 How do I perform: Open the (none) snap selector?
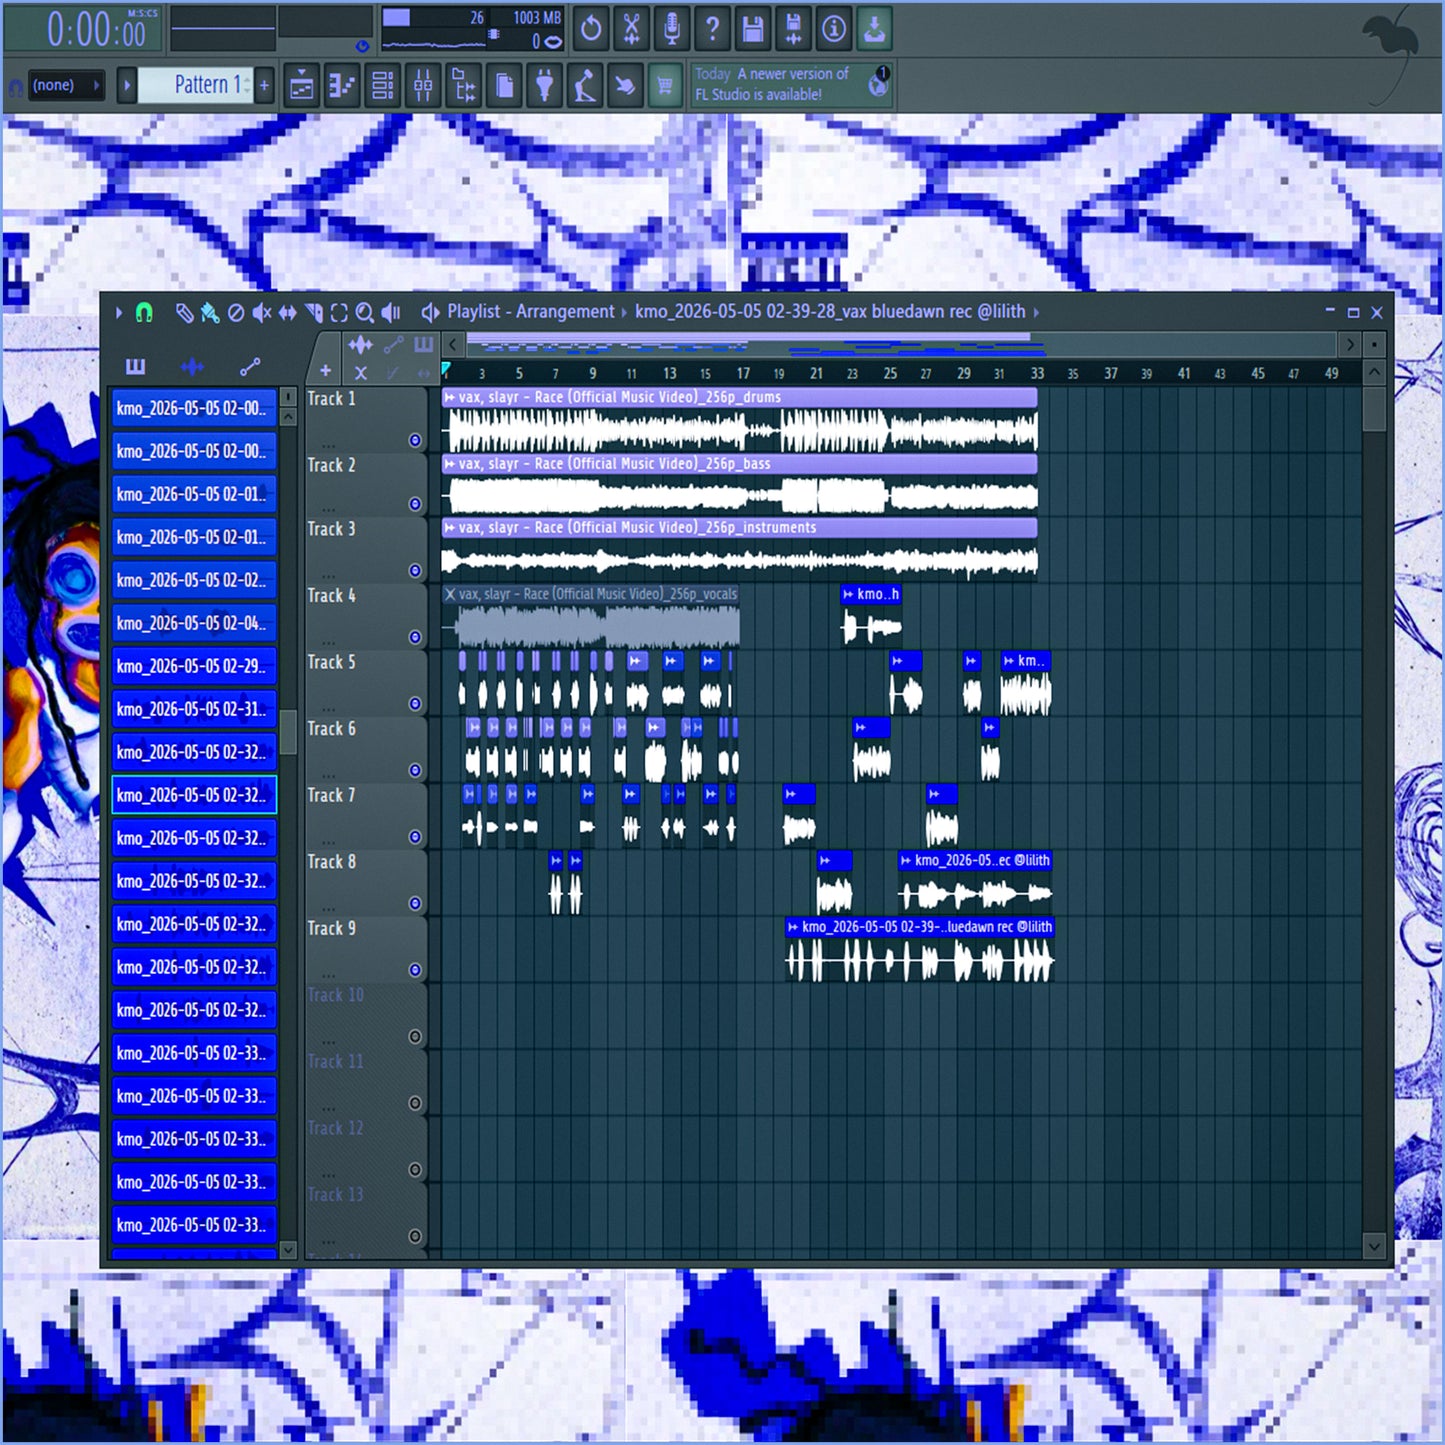(x=66, y=85)
